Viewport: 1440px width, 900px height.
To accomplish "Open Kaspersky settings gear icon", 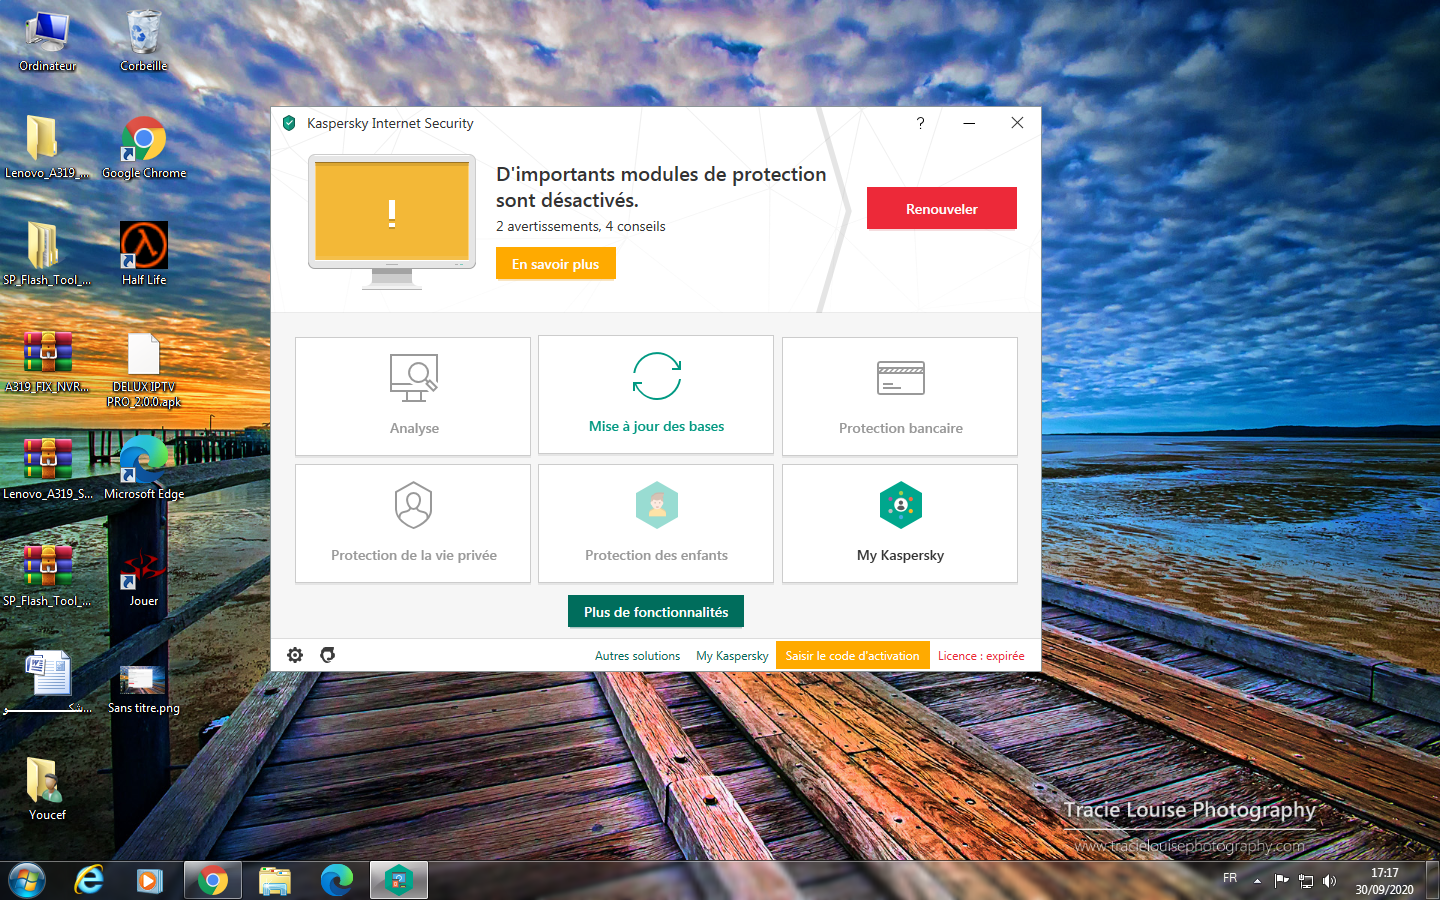I will [x=295, y=655].
